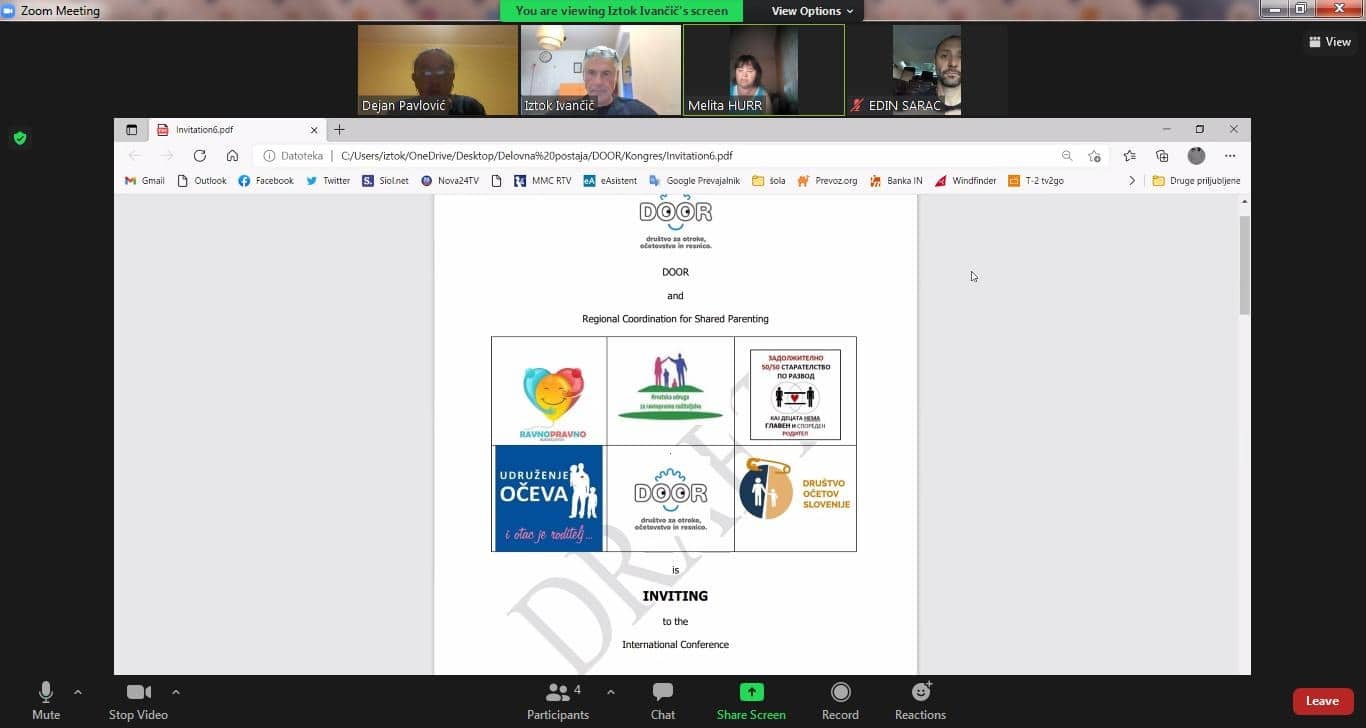Click the address bar with Invitation6.pdf path
Image resolution: width=1366 pixels, height=728 pixels.
click(x=680, y=156)
